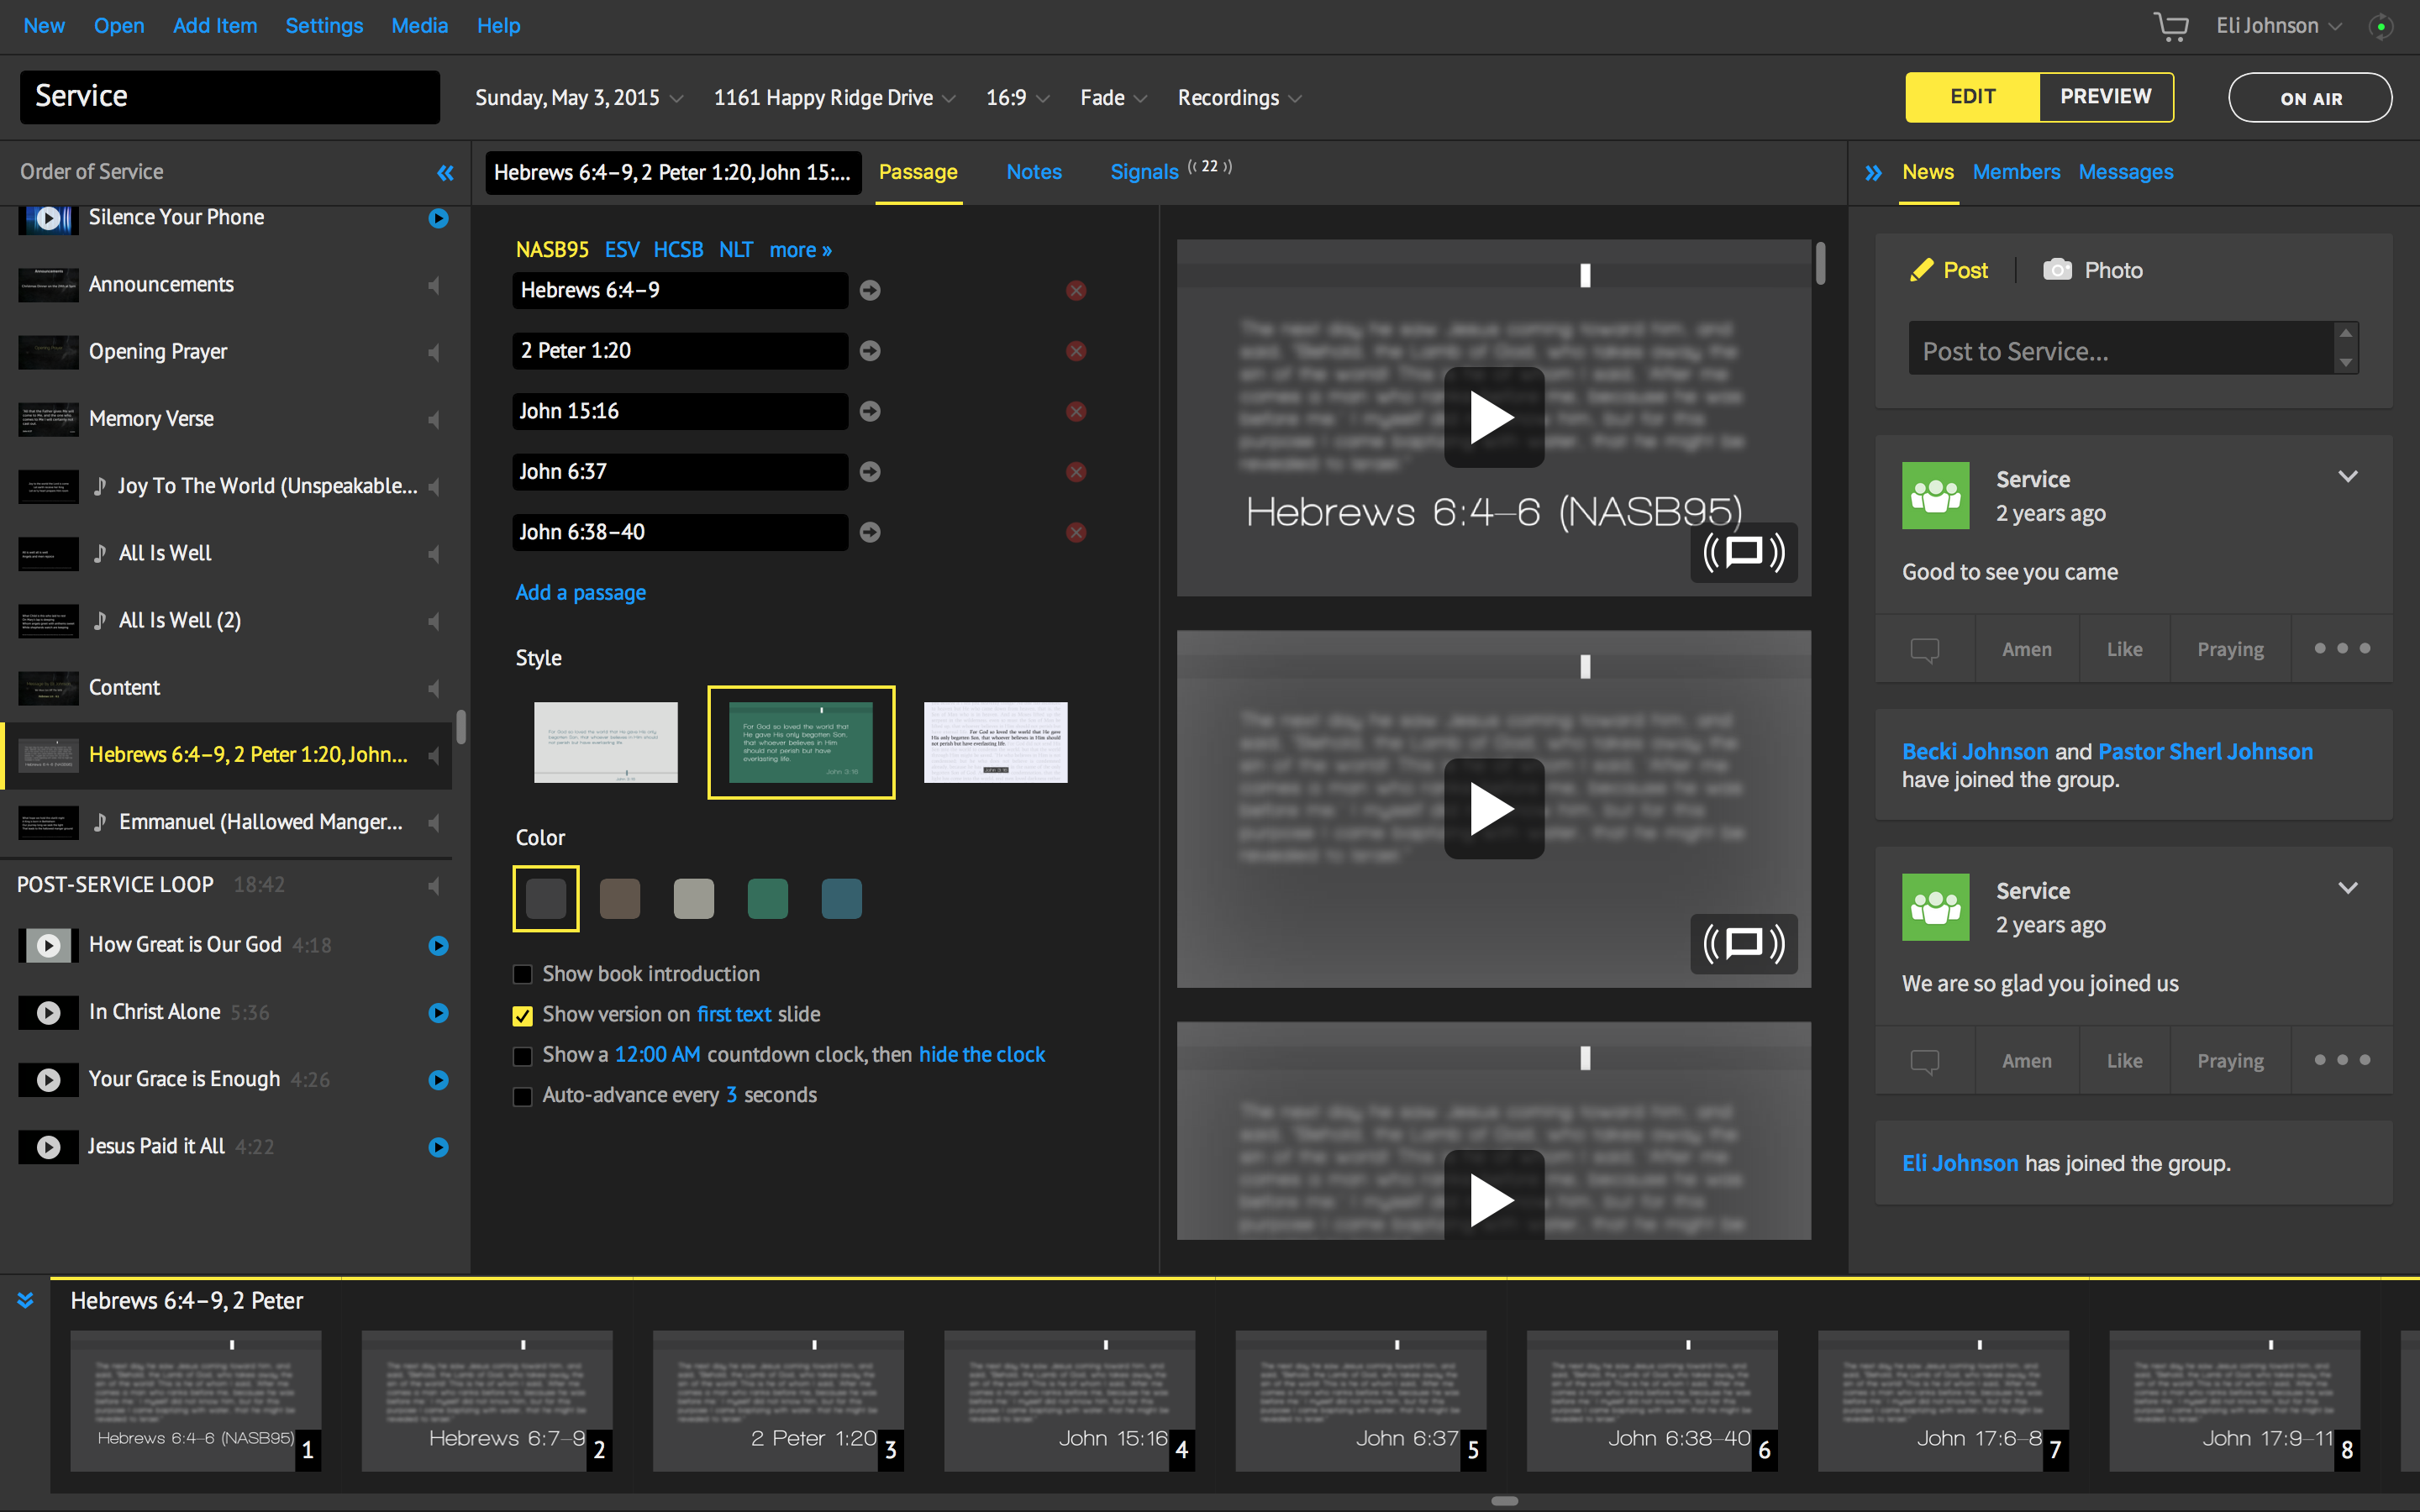Click the Add a passage link
The width and height of the screenshot is (2420, 1512).
point(580,593)
